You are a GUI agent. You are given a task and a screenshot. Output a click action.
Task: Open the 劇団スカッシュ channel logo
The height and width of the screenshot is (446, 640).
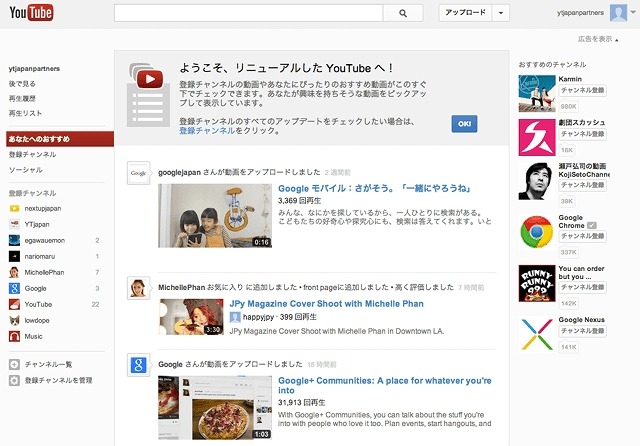(x=537, y=138)
